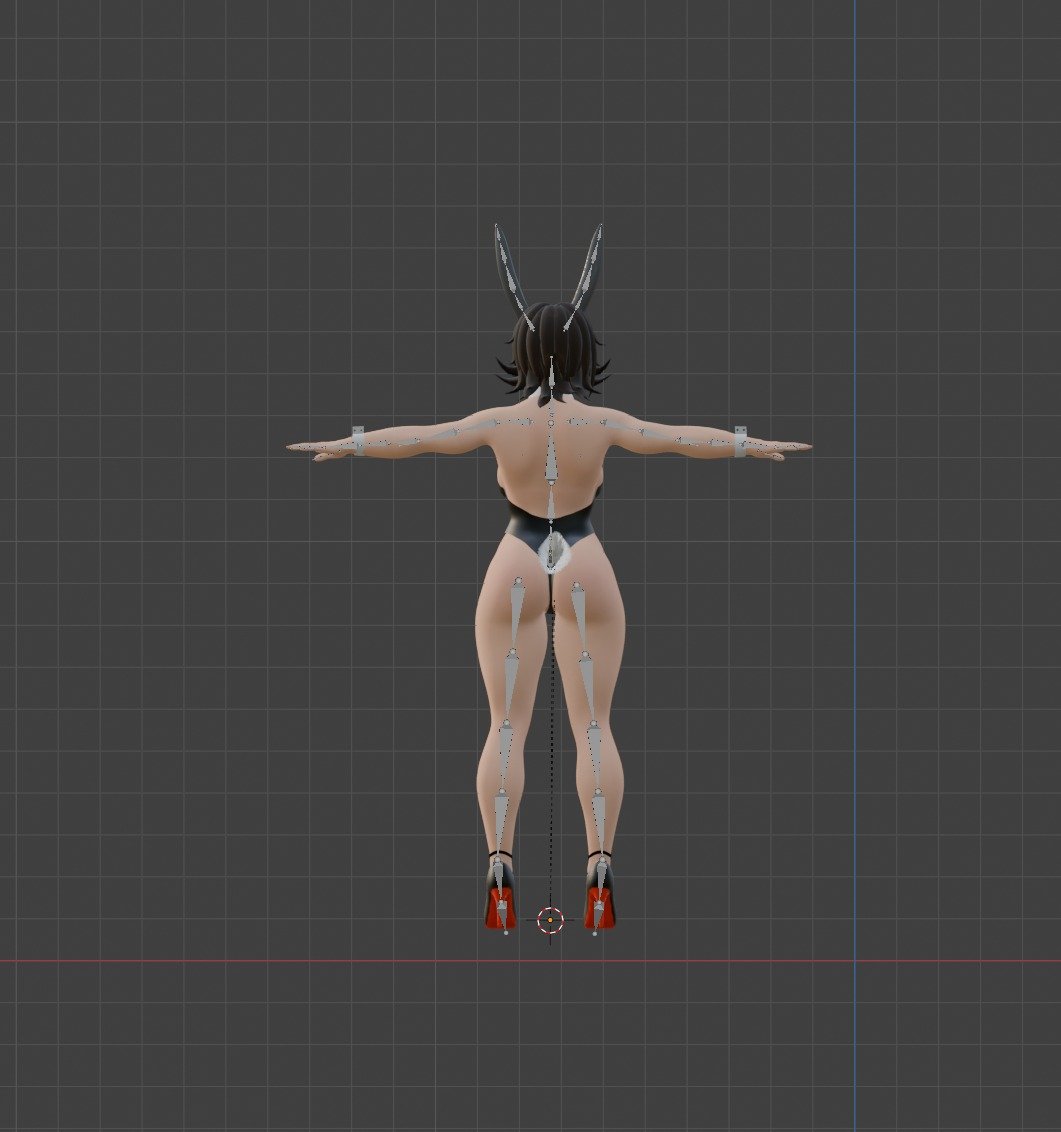Click the right red high-heel shoe
1061x1132 pixels.
click(x=600, y=897)
